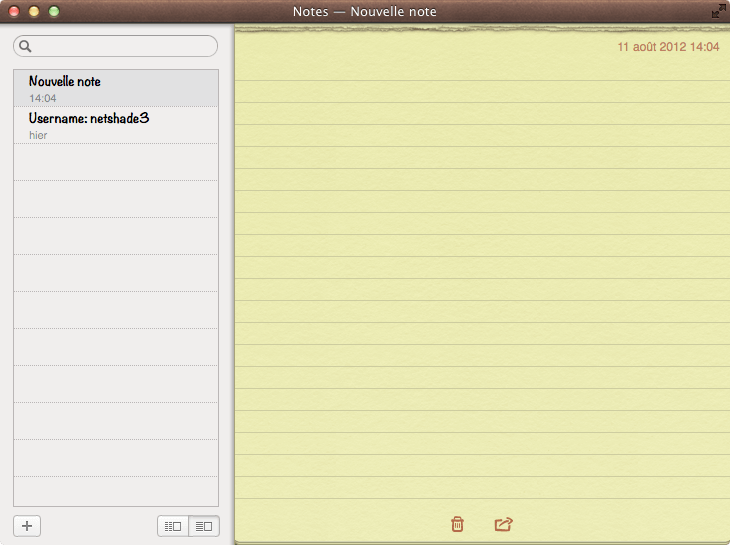Close the Notes window

(14, 11)
